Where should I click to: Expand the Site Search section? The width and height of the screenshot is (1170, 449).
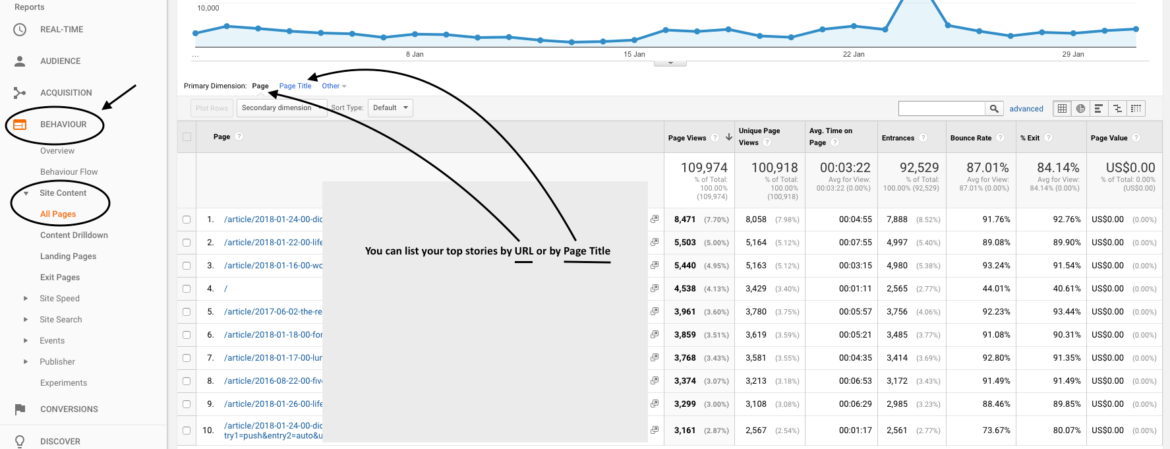tap(26, 319)
